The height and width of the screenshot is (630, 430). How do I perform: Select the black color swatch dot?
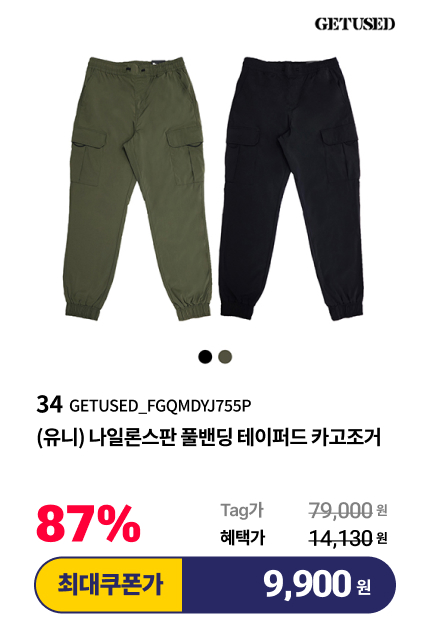coord(205,357)
